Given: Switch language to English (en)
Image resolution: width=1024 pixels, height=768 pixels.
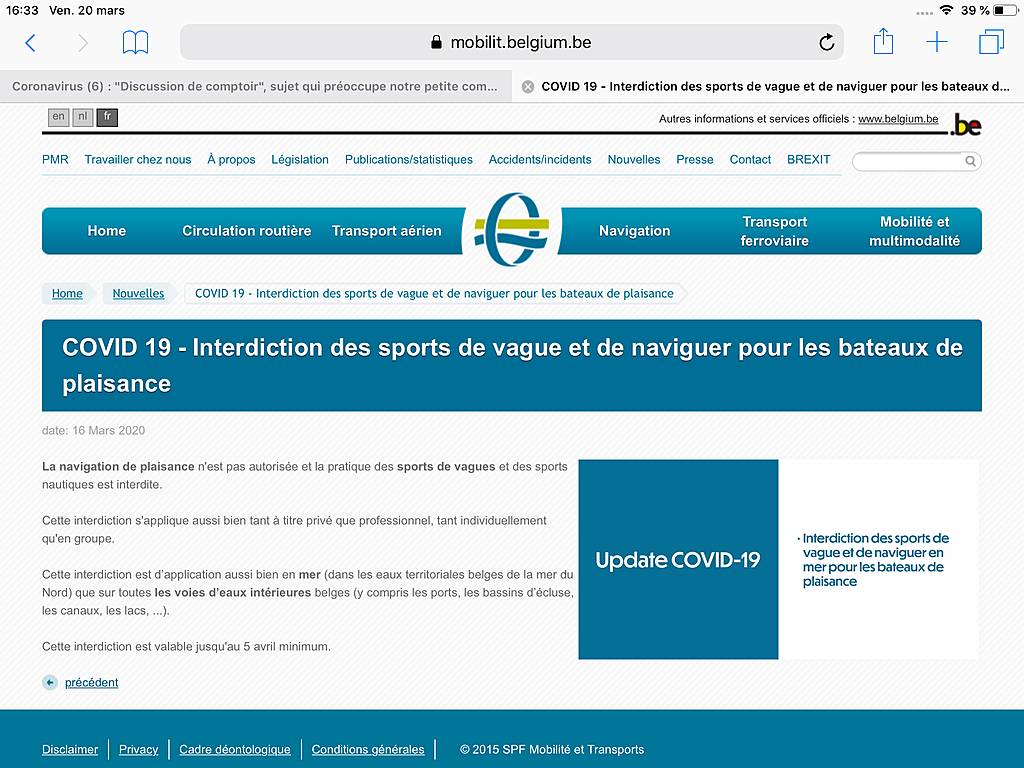Looking at the screenshot, I should (58, 117).
